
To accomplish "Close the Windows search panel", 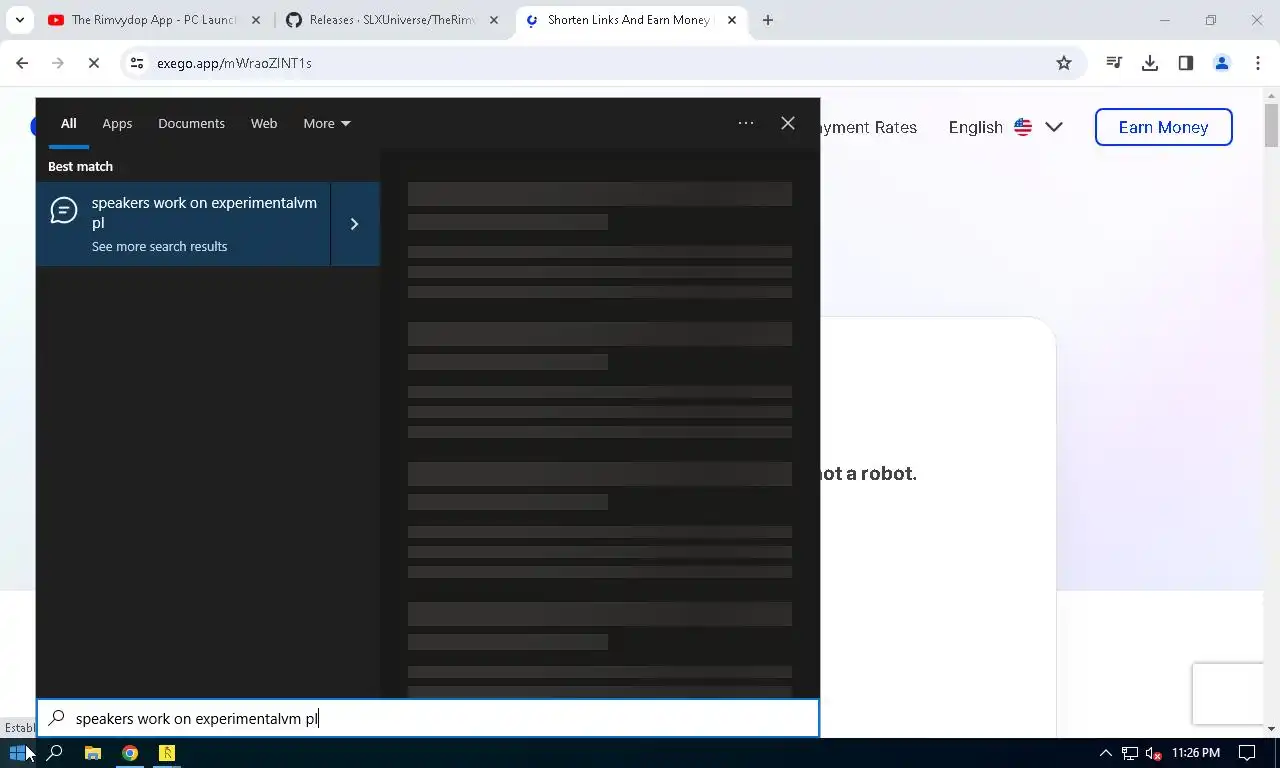I will [x=788, y=123].
